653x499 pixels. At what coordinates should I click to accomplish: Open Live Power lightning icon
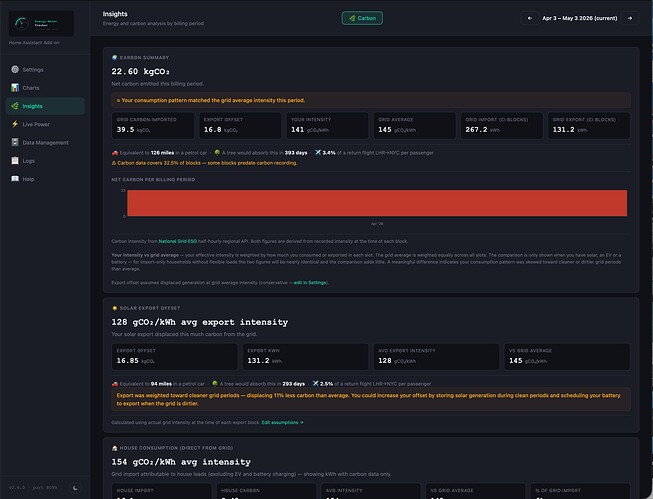pyautogui.click(x=15, y=124)
